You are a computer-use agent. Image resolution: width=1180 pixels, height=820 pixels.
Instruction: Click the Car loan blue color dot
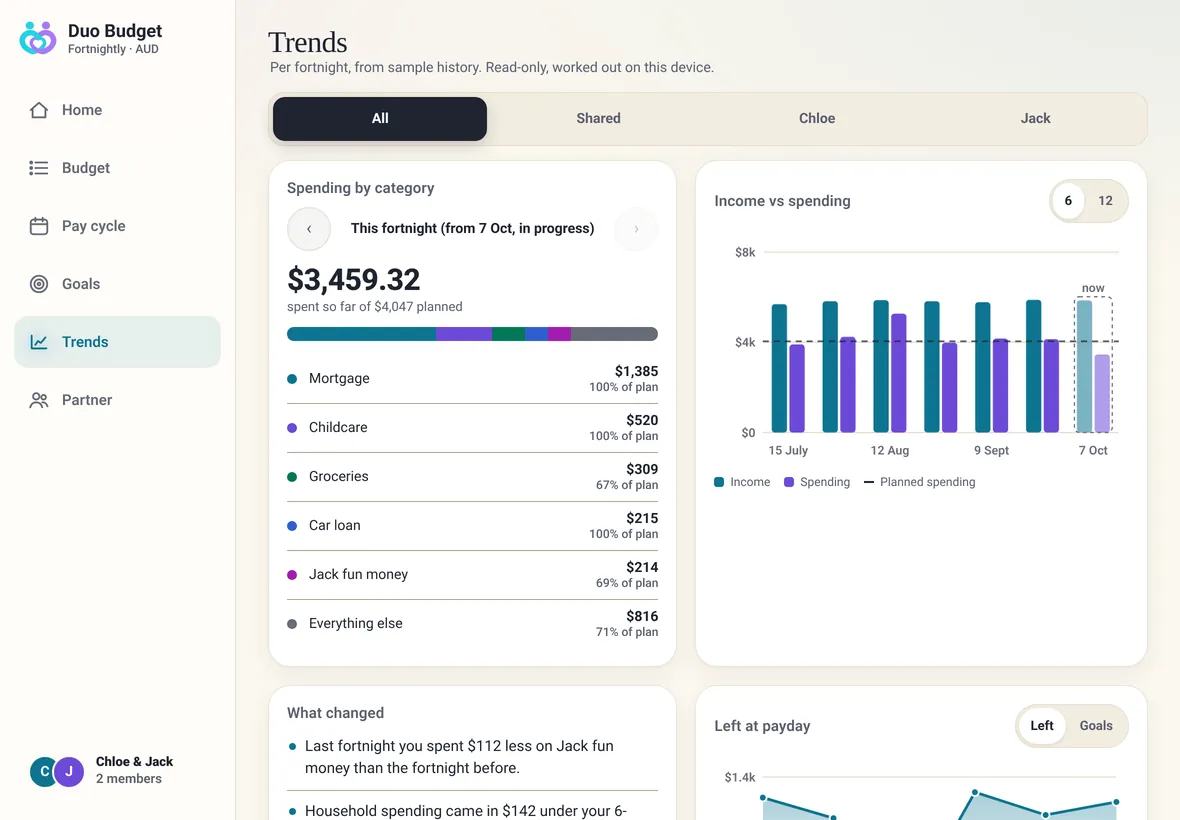point(292,526)
